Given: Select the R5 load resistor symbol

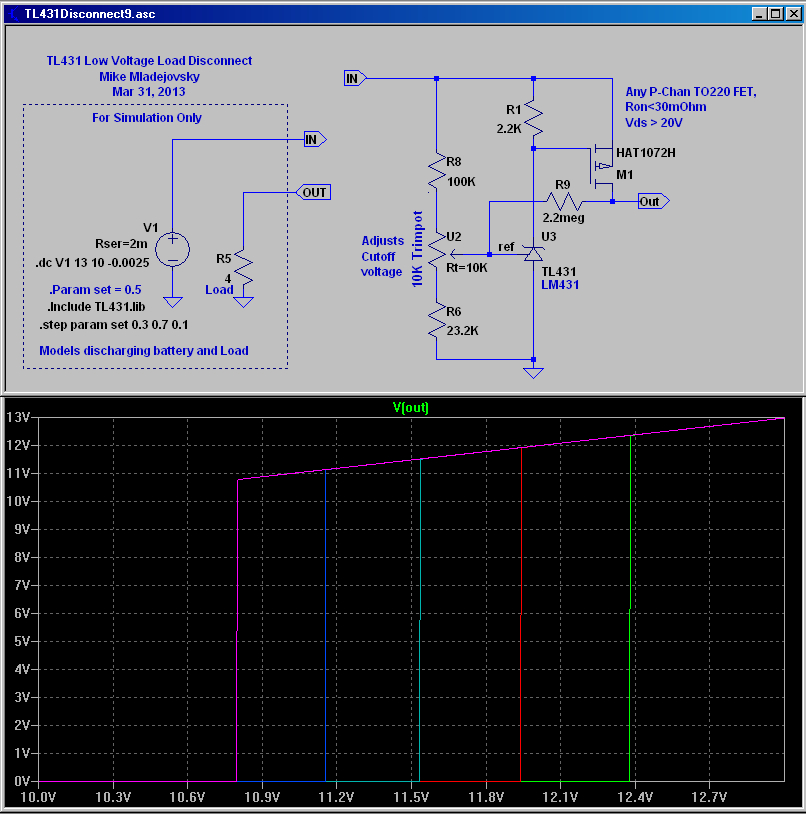Looking at the screenshot, I should tap(243, 267).
